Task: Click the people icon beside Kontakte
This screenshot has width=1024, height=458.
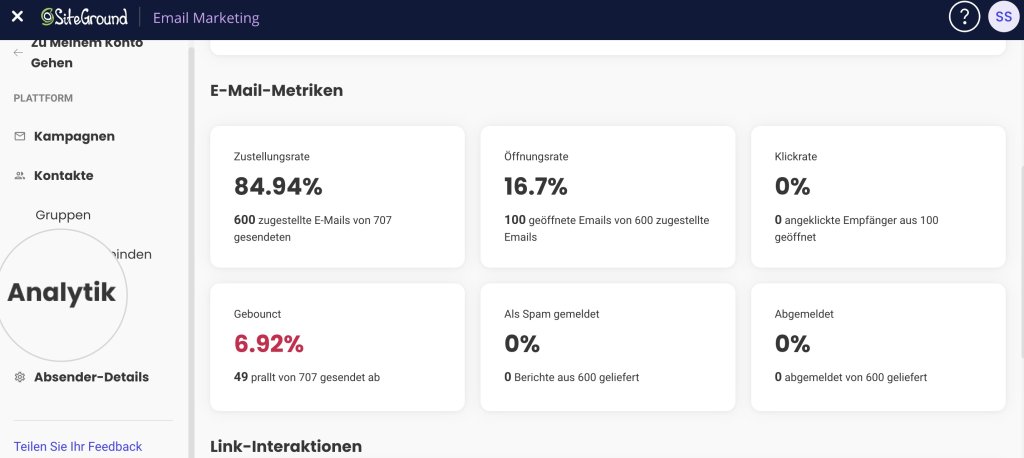Action: (x=20, y=176)
